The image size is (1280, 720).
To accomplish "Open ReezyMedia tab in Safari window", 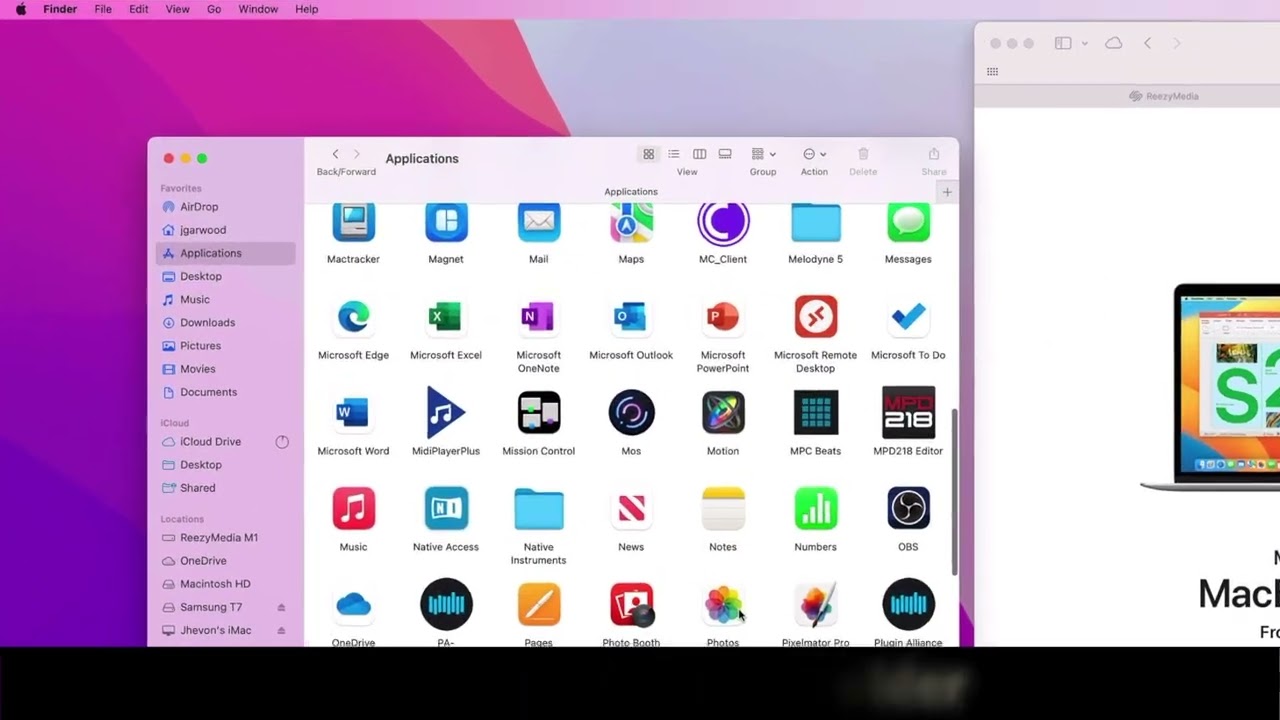I will pos(1164,96).
